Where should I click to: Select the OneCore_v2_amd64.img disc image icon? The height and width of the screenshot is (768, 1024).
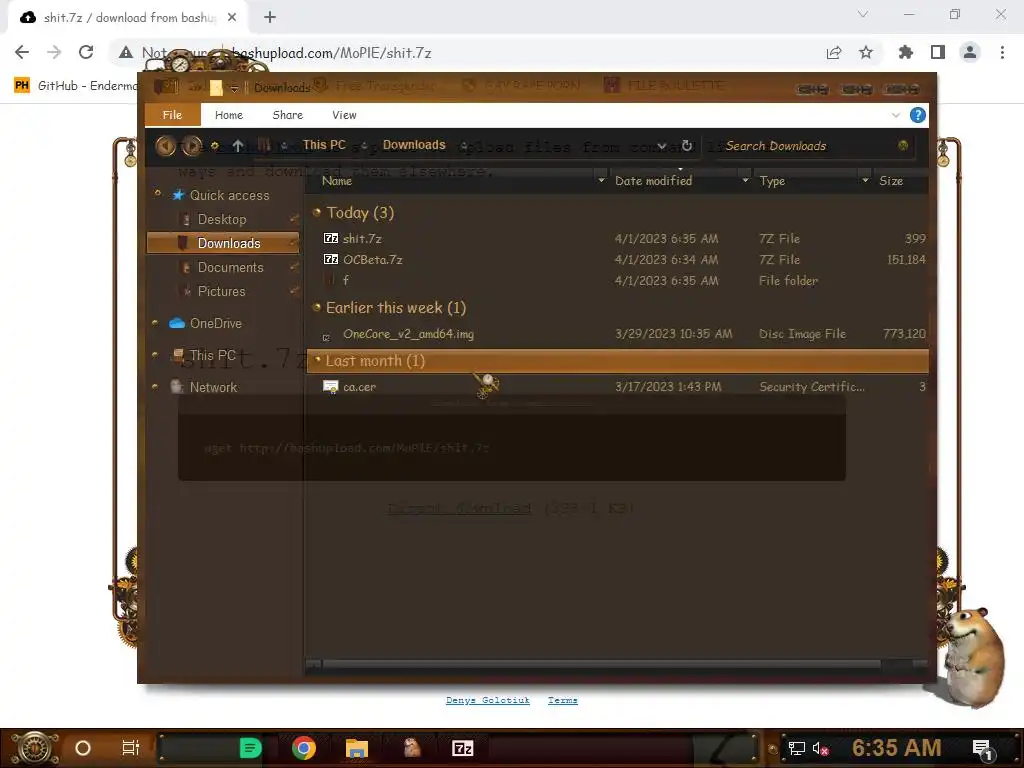327,337
